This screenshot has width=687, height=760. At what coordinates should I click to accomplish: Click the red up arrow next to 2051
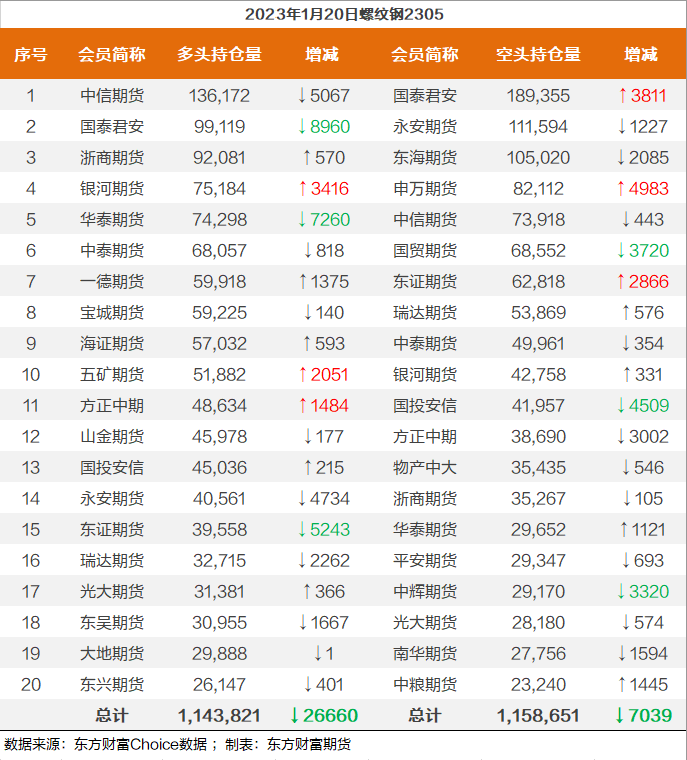[x=303, y=375]
